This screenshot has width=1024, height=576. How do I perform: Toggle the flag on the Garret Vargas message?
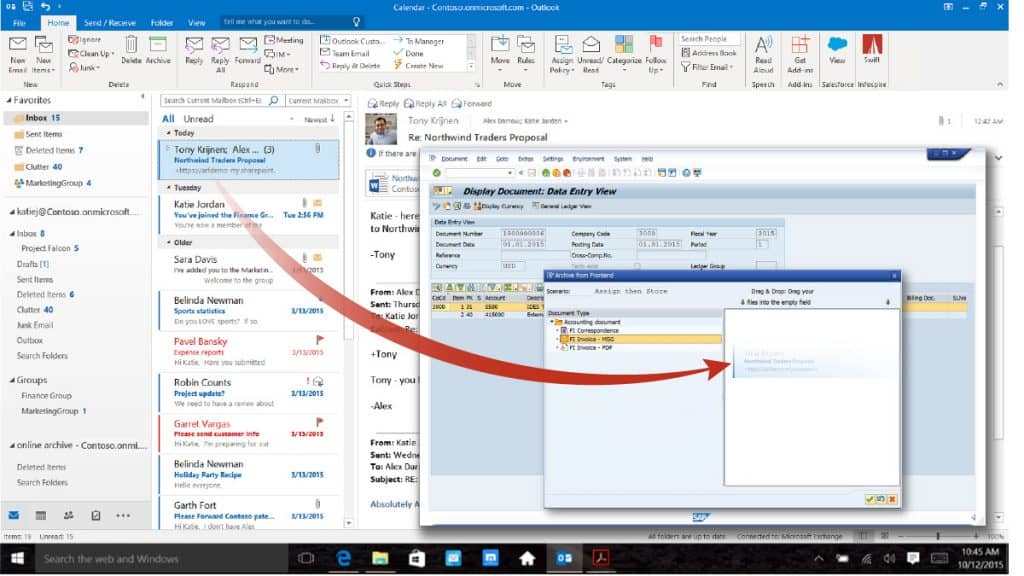point(320,422)
